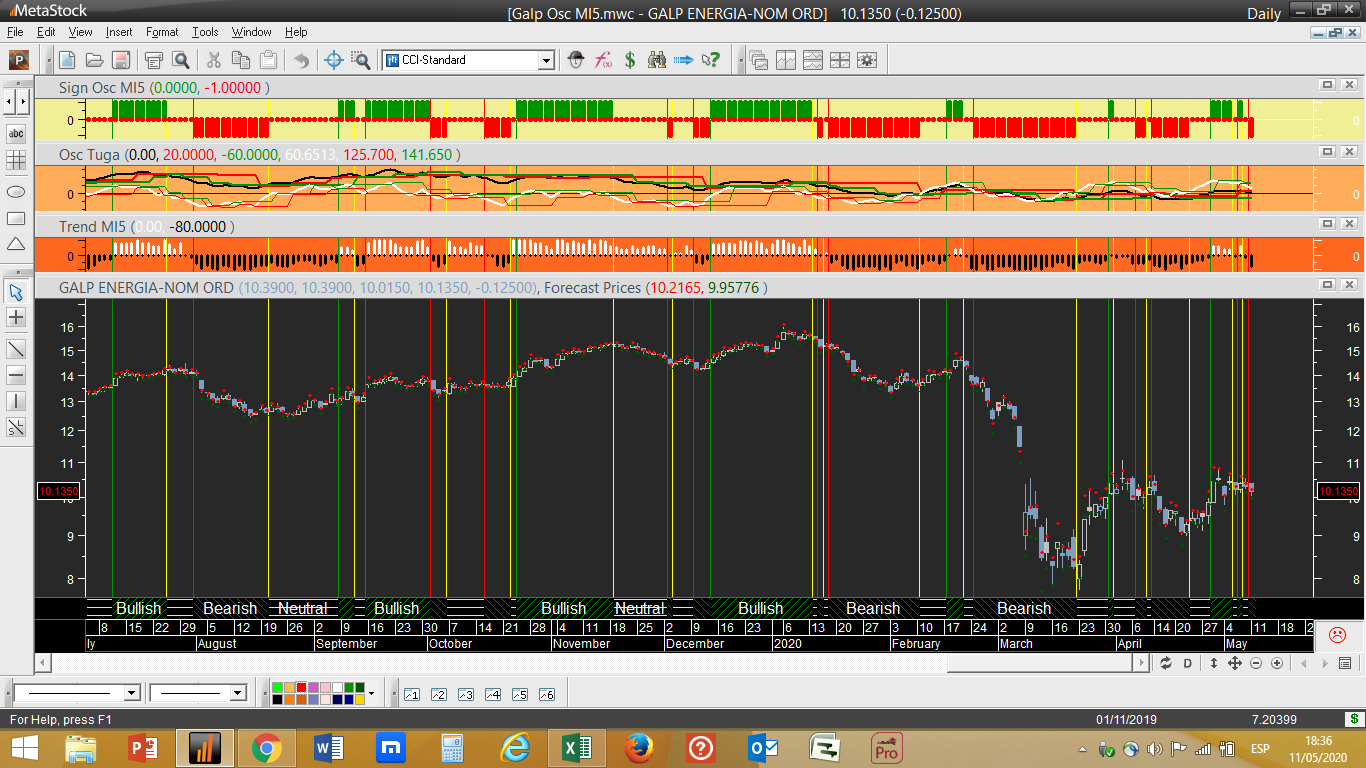Screen dimensions: 1366x768
Task: Select the Ellipse drawing tool
Action: click(x=16, y=190)
